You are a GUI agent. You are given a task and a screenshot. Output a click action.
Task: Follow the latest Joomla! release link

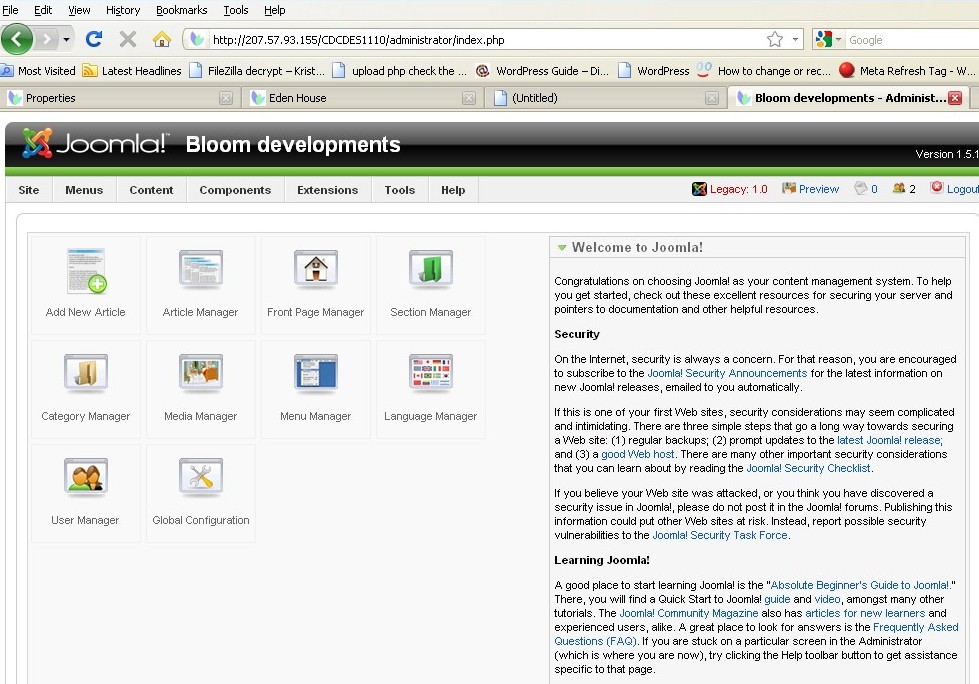890,440
